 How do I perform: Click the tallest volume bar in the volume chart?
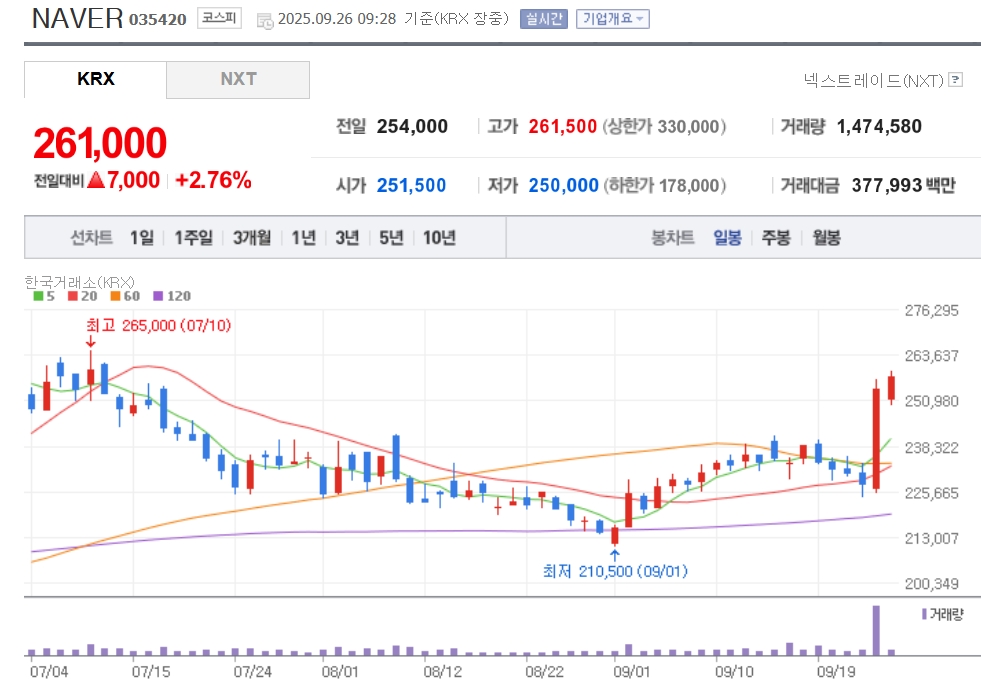point(876,630)
